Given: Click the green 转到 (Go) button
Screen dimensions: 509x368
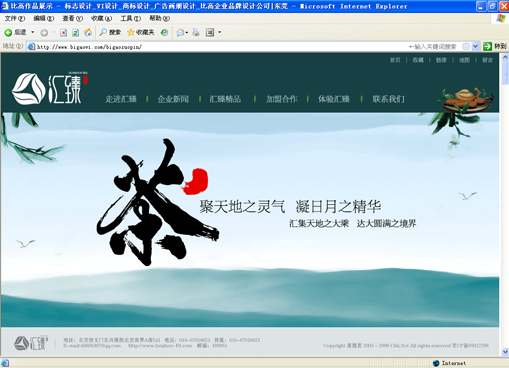Looking at the screenshot, I should pos(495,46).
